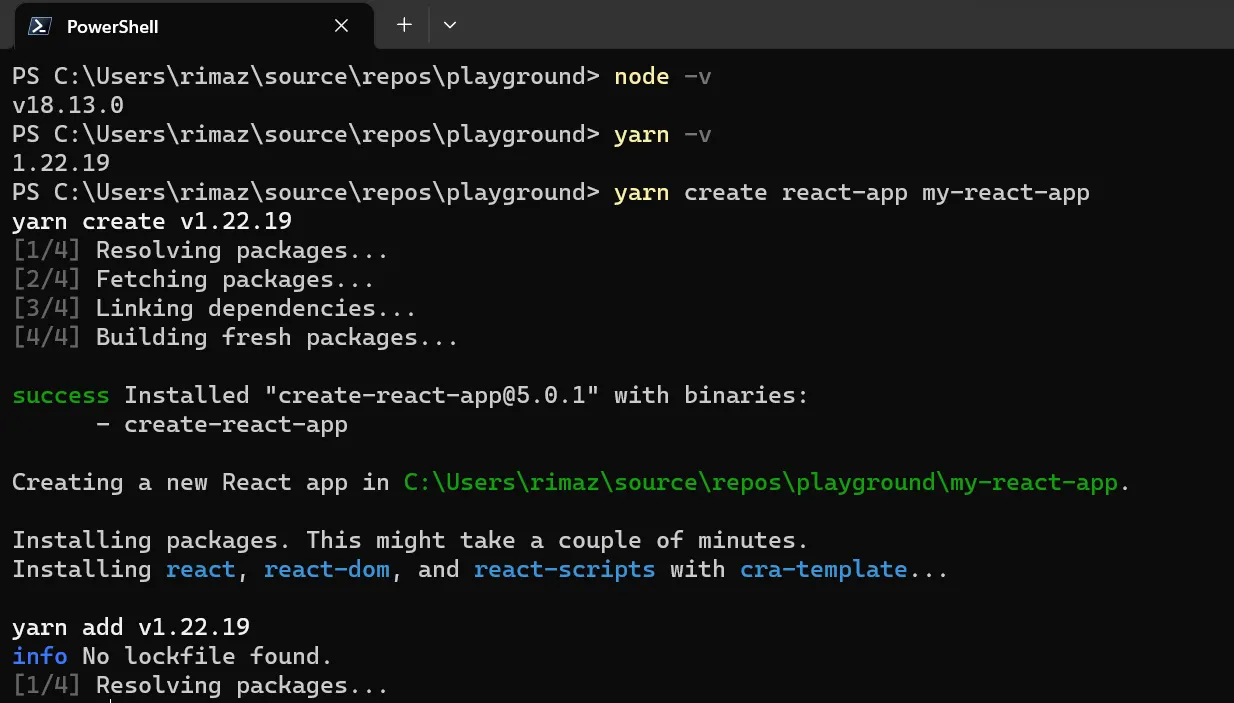Select the PowerShell tab title text
This screenshot has width=1234, height=703.
click(x=111, y=26)
